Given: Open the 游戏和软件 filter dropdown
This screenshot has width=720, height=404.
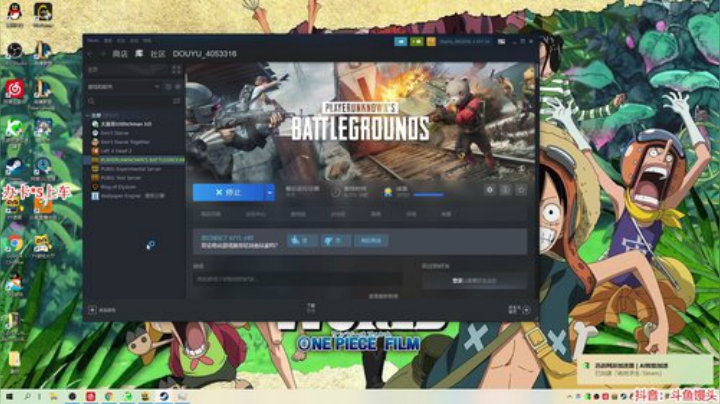Looking at the screenshot, I should coord(124,86).
